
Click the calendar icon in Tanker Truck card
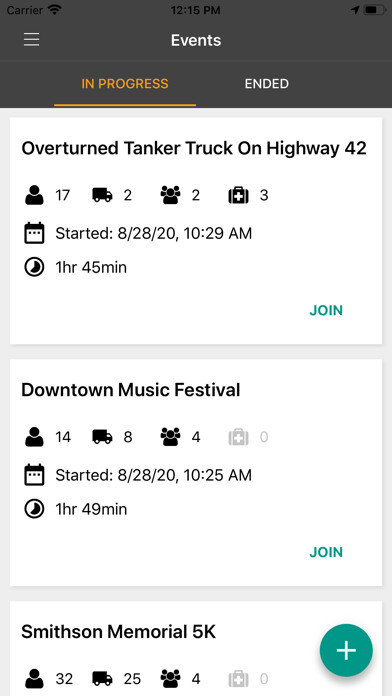pyautogui.click(x=34, y=233)
